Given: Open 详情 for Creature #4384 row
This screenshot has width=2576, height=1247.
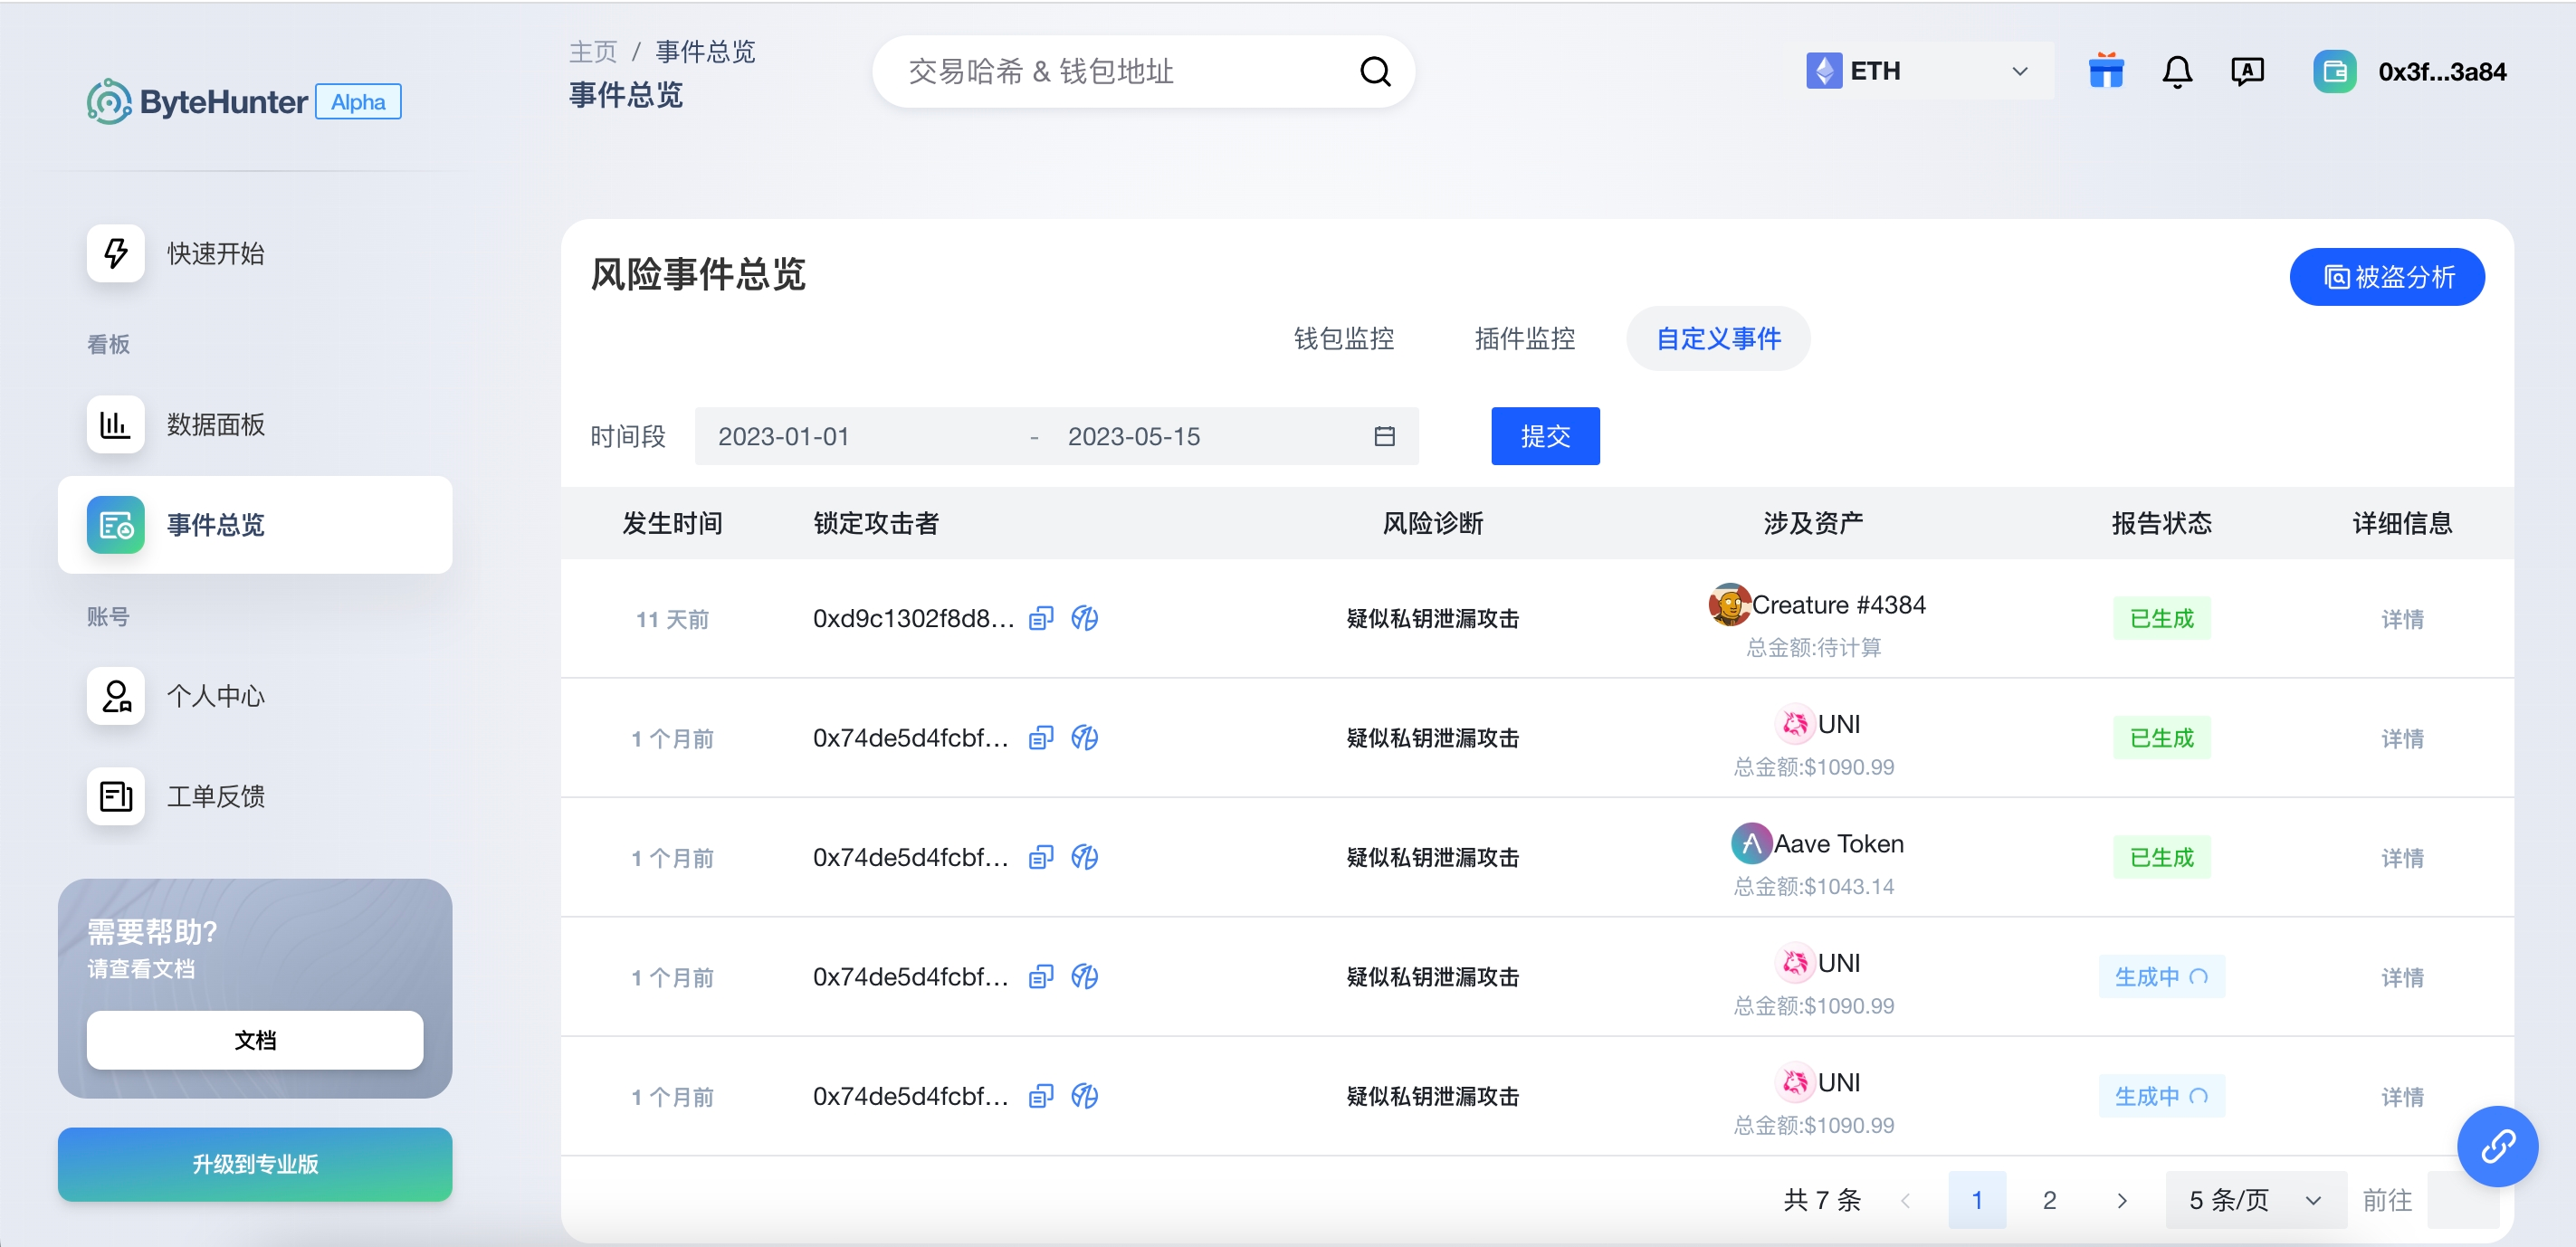Looking at the screenshot, I should (2402, 619).
